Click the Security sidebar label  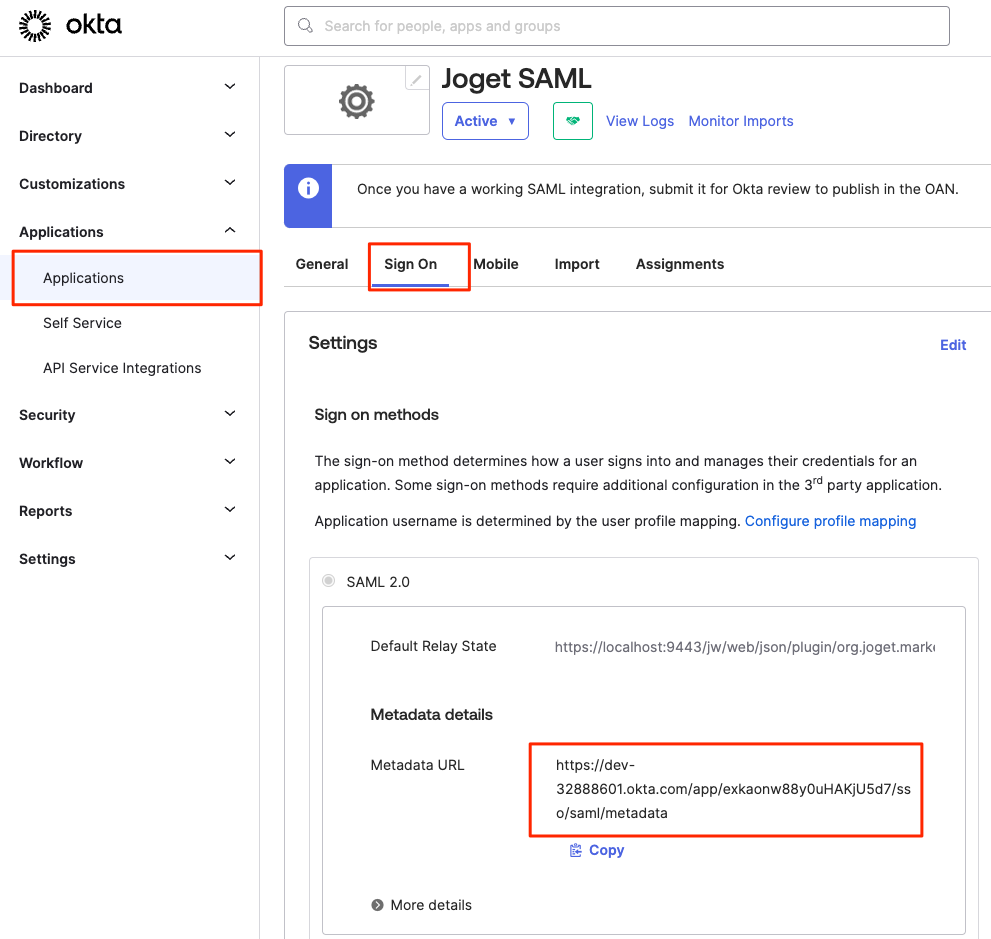tap(47, 415)
